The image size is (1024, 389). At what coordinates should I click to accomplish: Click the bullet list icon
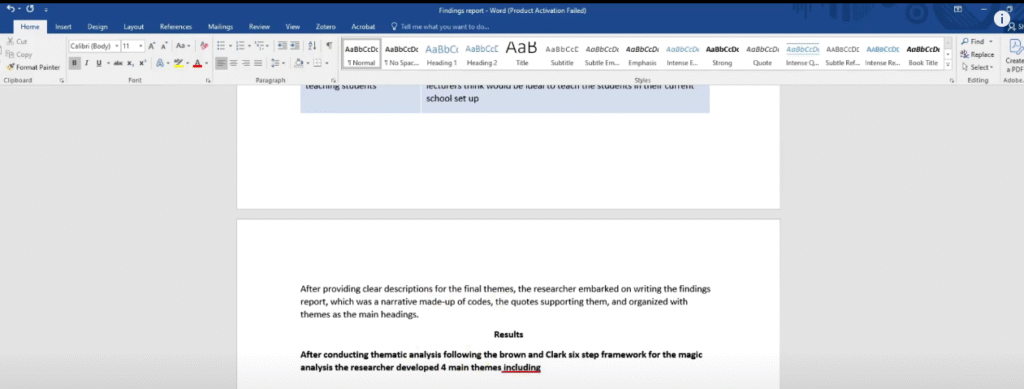pyautogui.click(x=221, y=46)
